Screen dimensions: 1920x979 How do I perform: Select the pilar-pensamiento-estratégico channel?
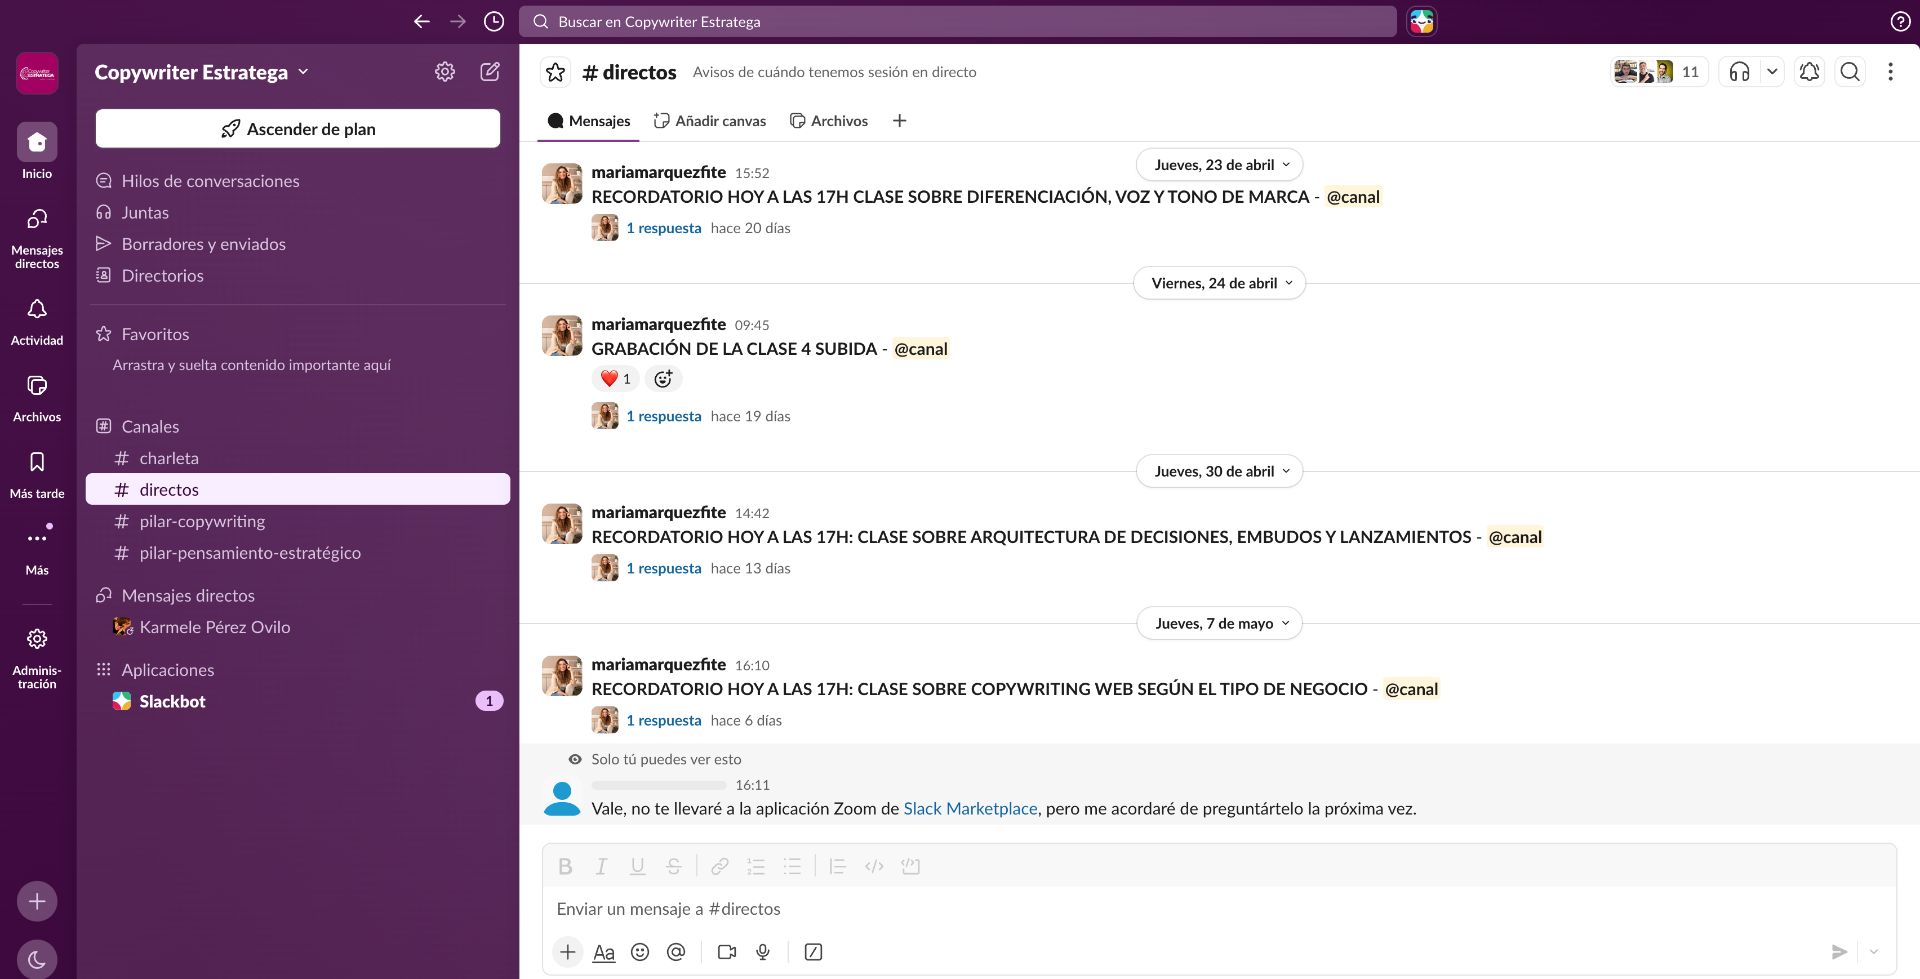[298, 553]
